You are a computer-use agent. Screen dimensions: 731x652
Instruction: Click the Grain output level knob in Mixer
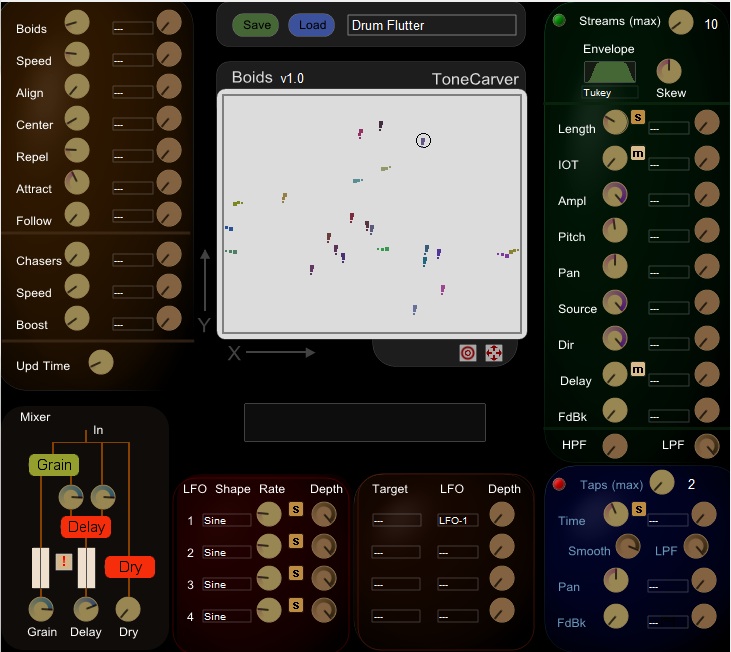pos(41,609)
